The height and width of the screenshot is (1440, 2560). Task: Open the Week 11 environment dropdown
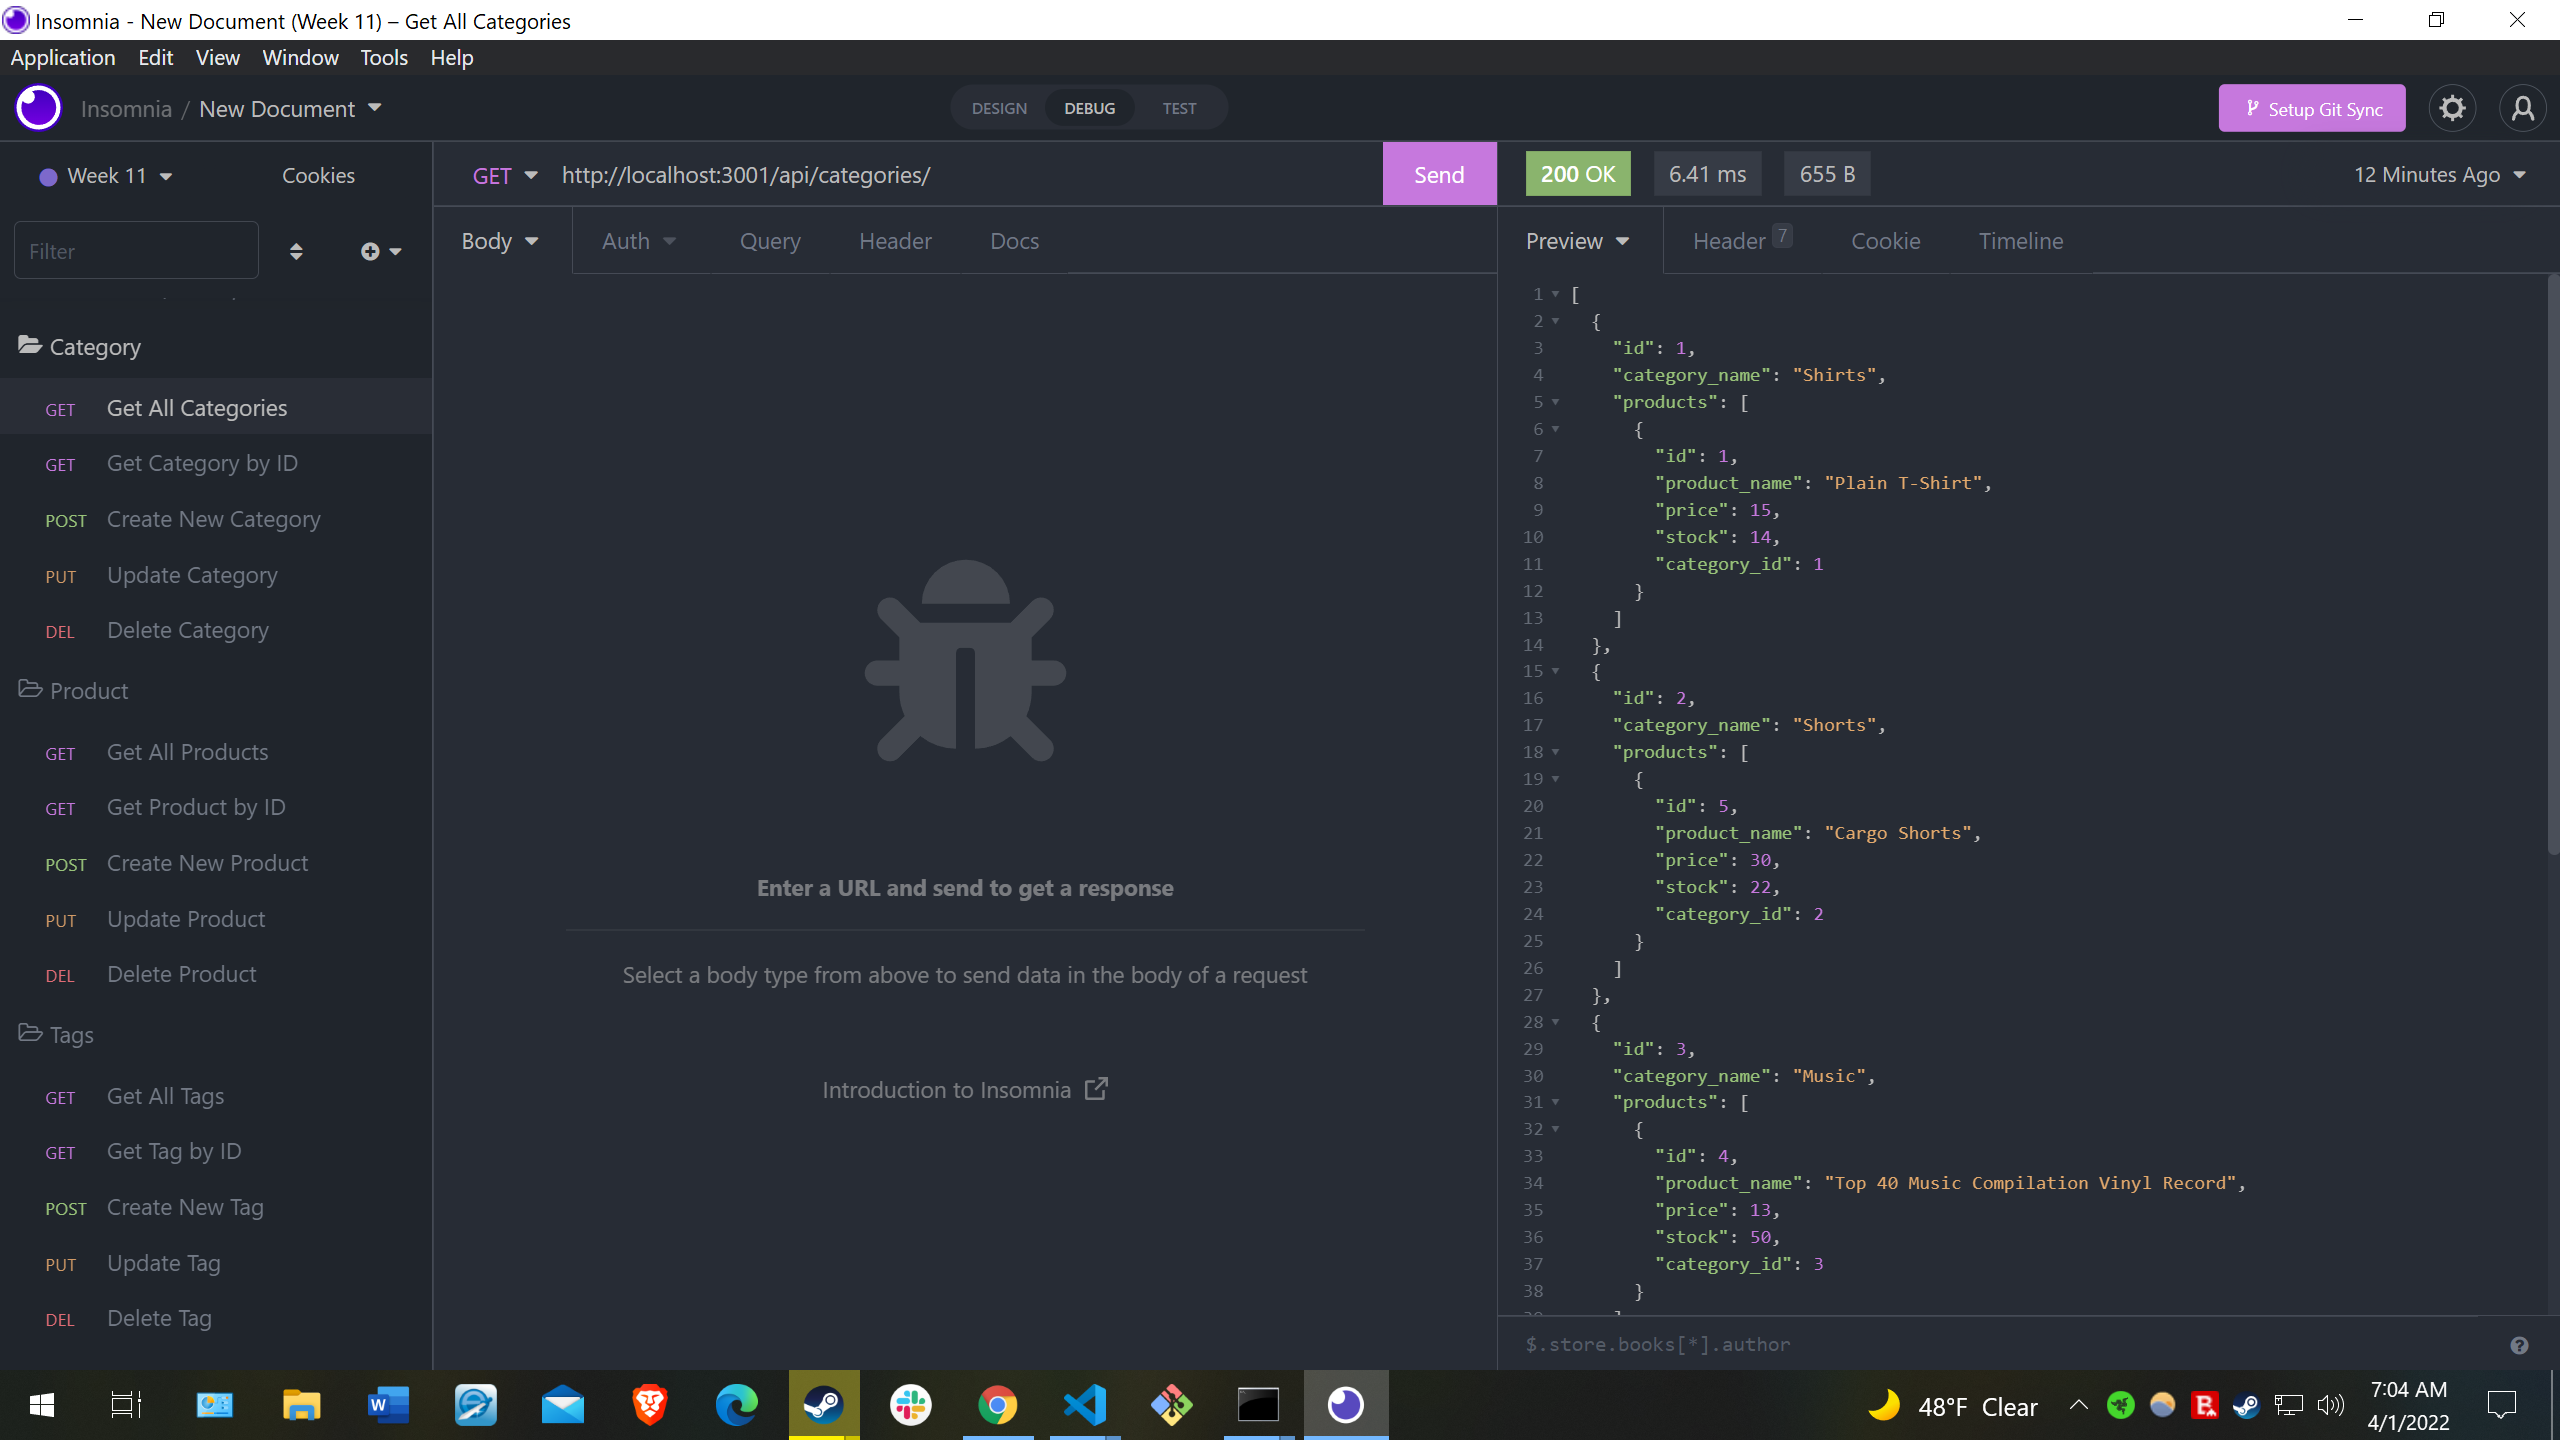[x=105, y=174]
